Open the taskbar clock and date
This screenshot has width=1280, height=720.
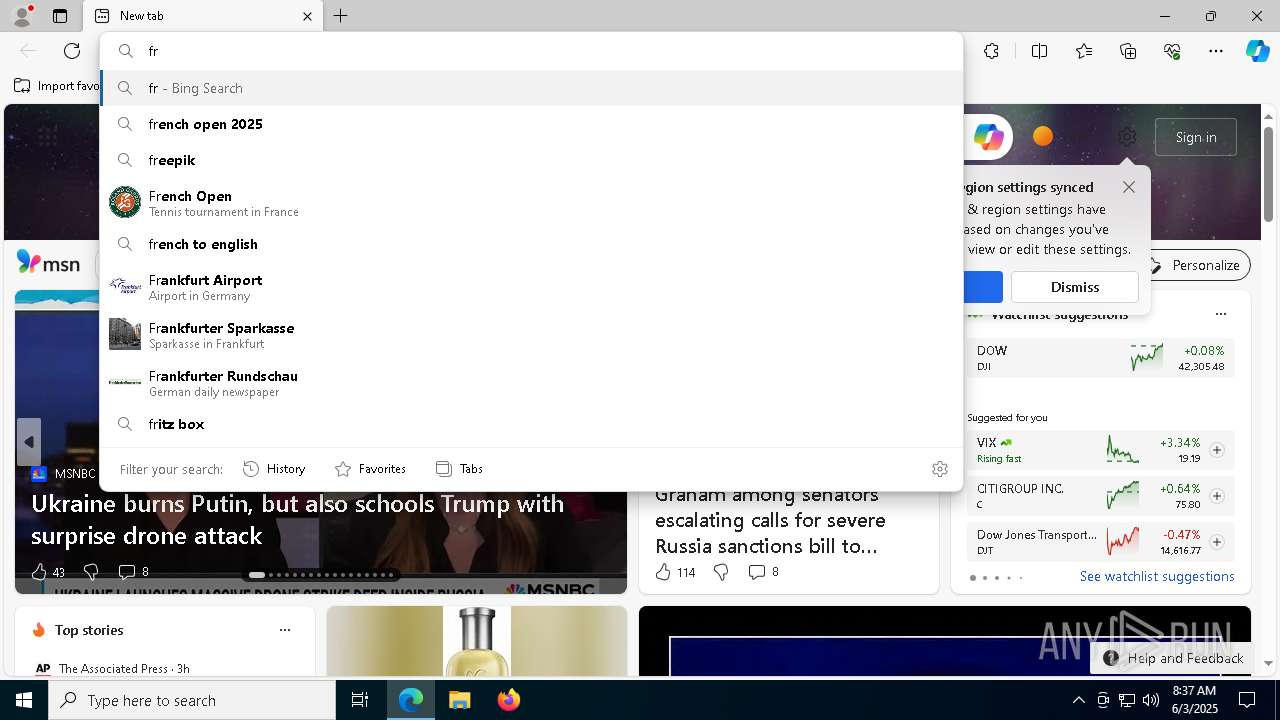click(x=1193, y=700)
